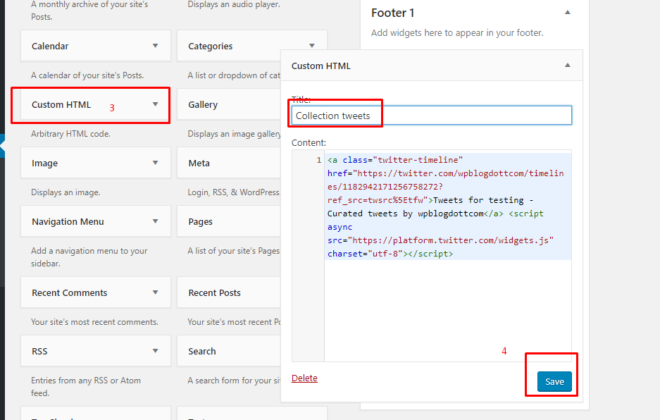Select the Navigation Menu widget title
Viewport: 660px width, 420px height.
(x=68, y=221)
